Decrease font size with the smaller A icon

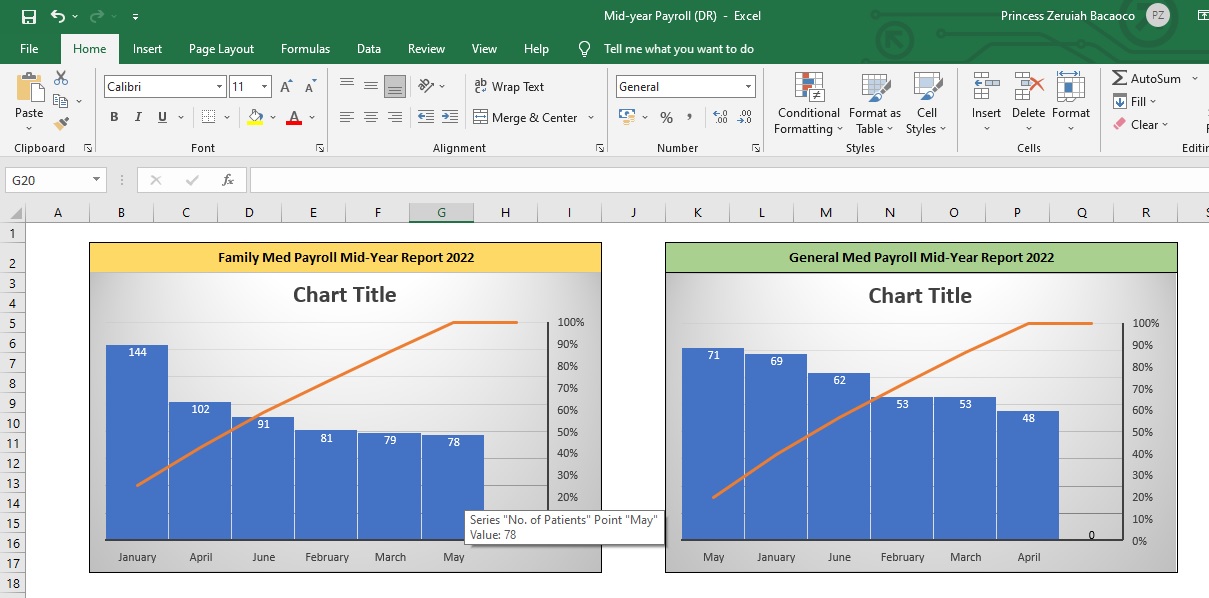pyautogui.click(x=310, y=87)
